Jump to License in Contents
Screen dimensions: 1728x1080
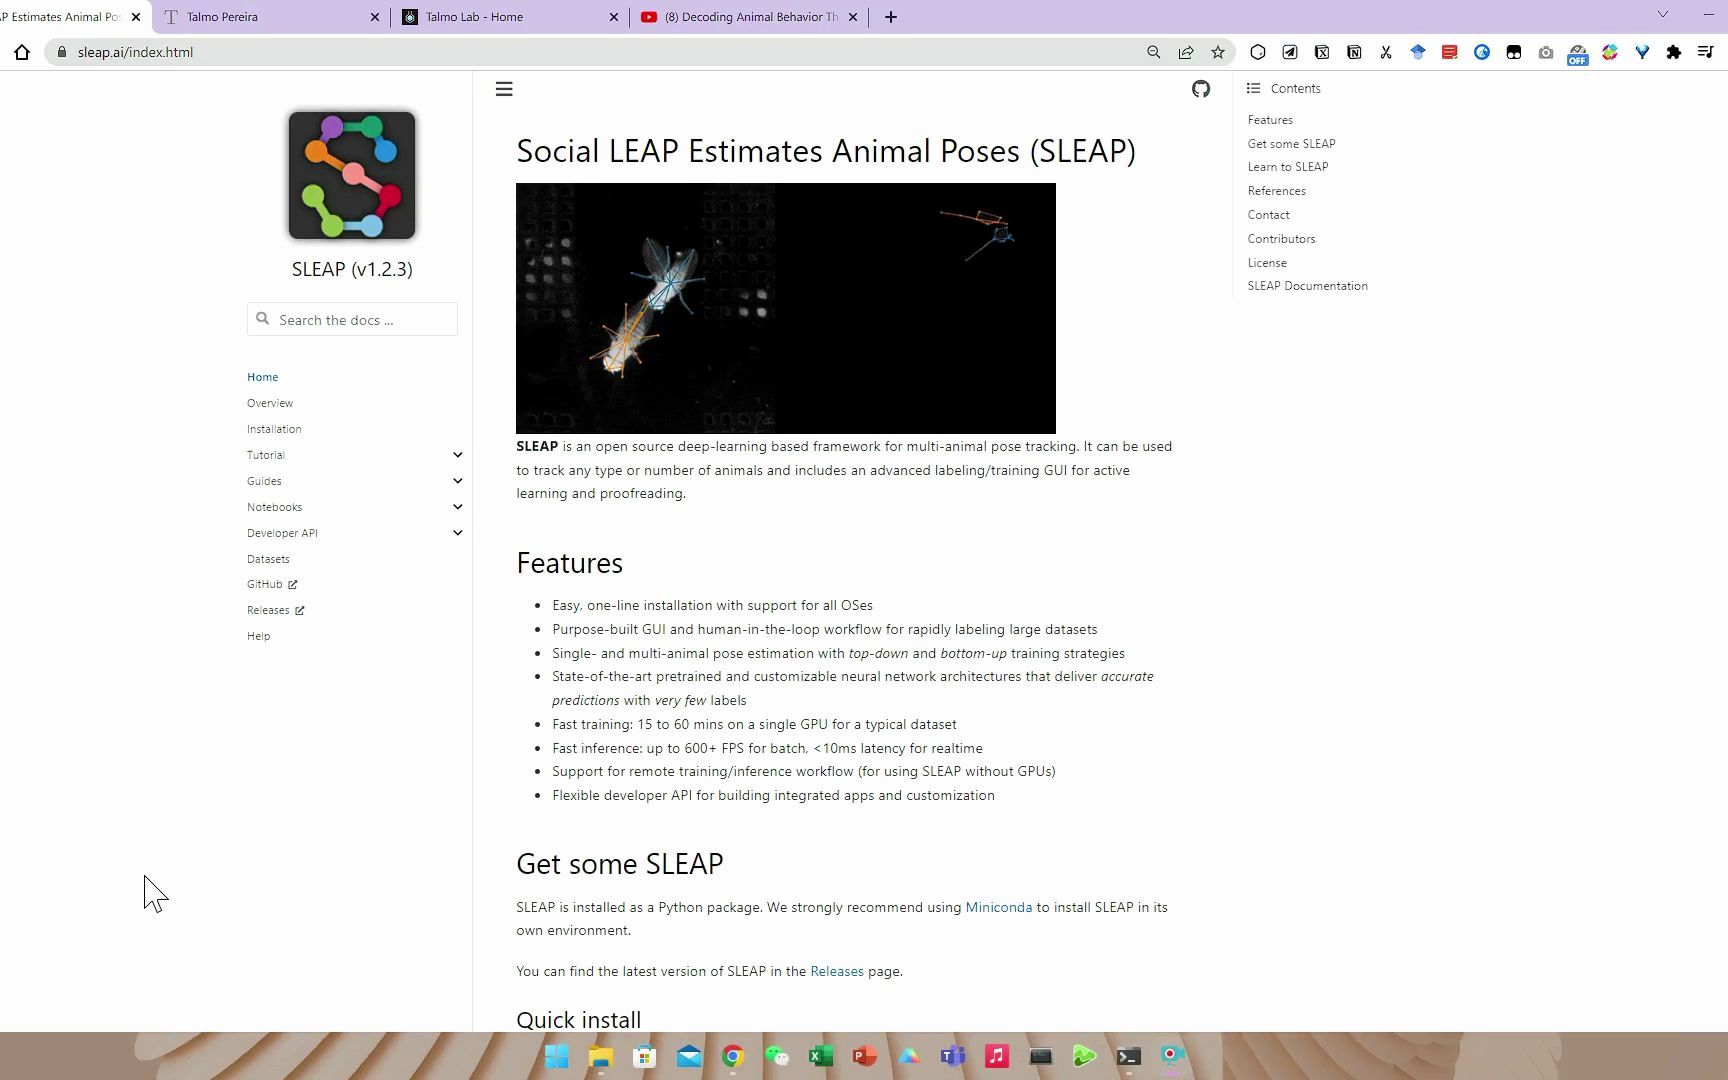coord(1267,263)
